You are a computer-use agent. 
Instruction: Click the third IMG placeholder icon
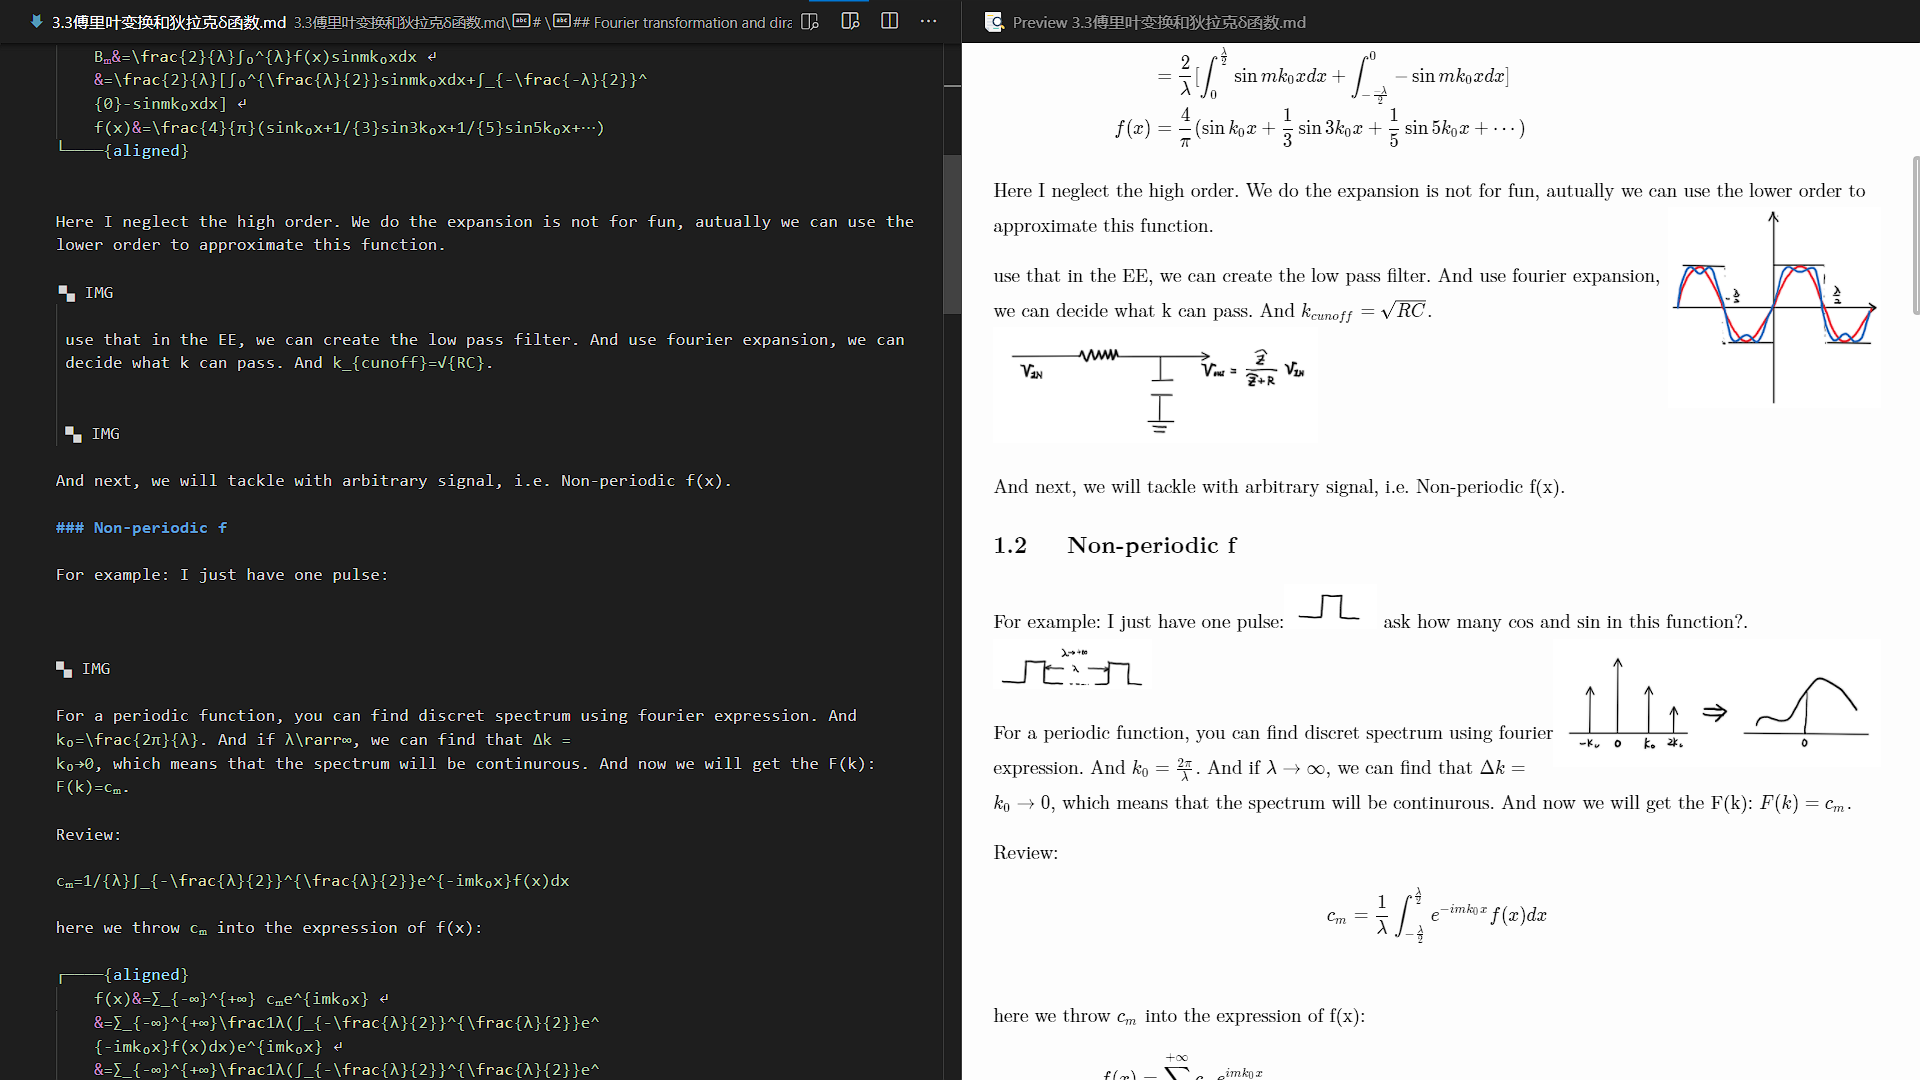point(64,669)
